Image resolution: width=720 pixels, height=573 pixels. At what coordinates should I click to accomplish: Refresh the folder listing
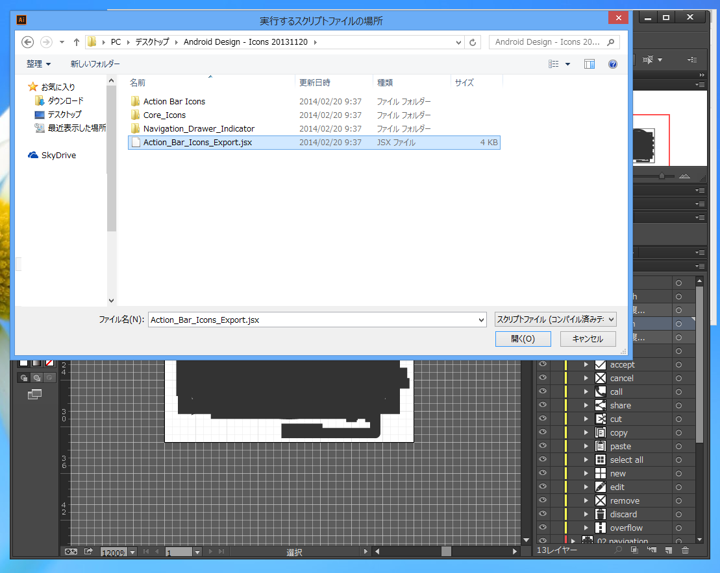click(x=472, y=42)
